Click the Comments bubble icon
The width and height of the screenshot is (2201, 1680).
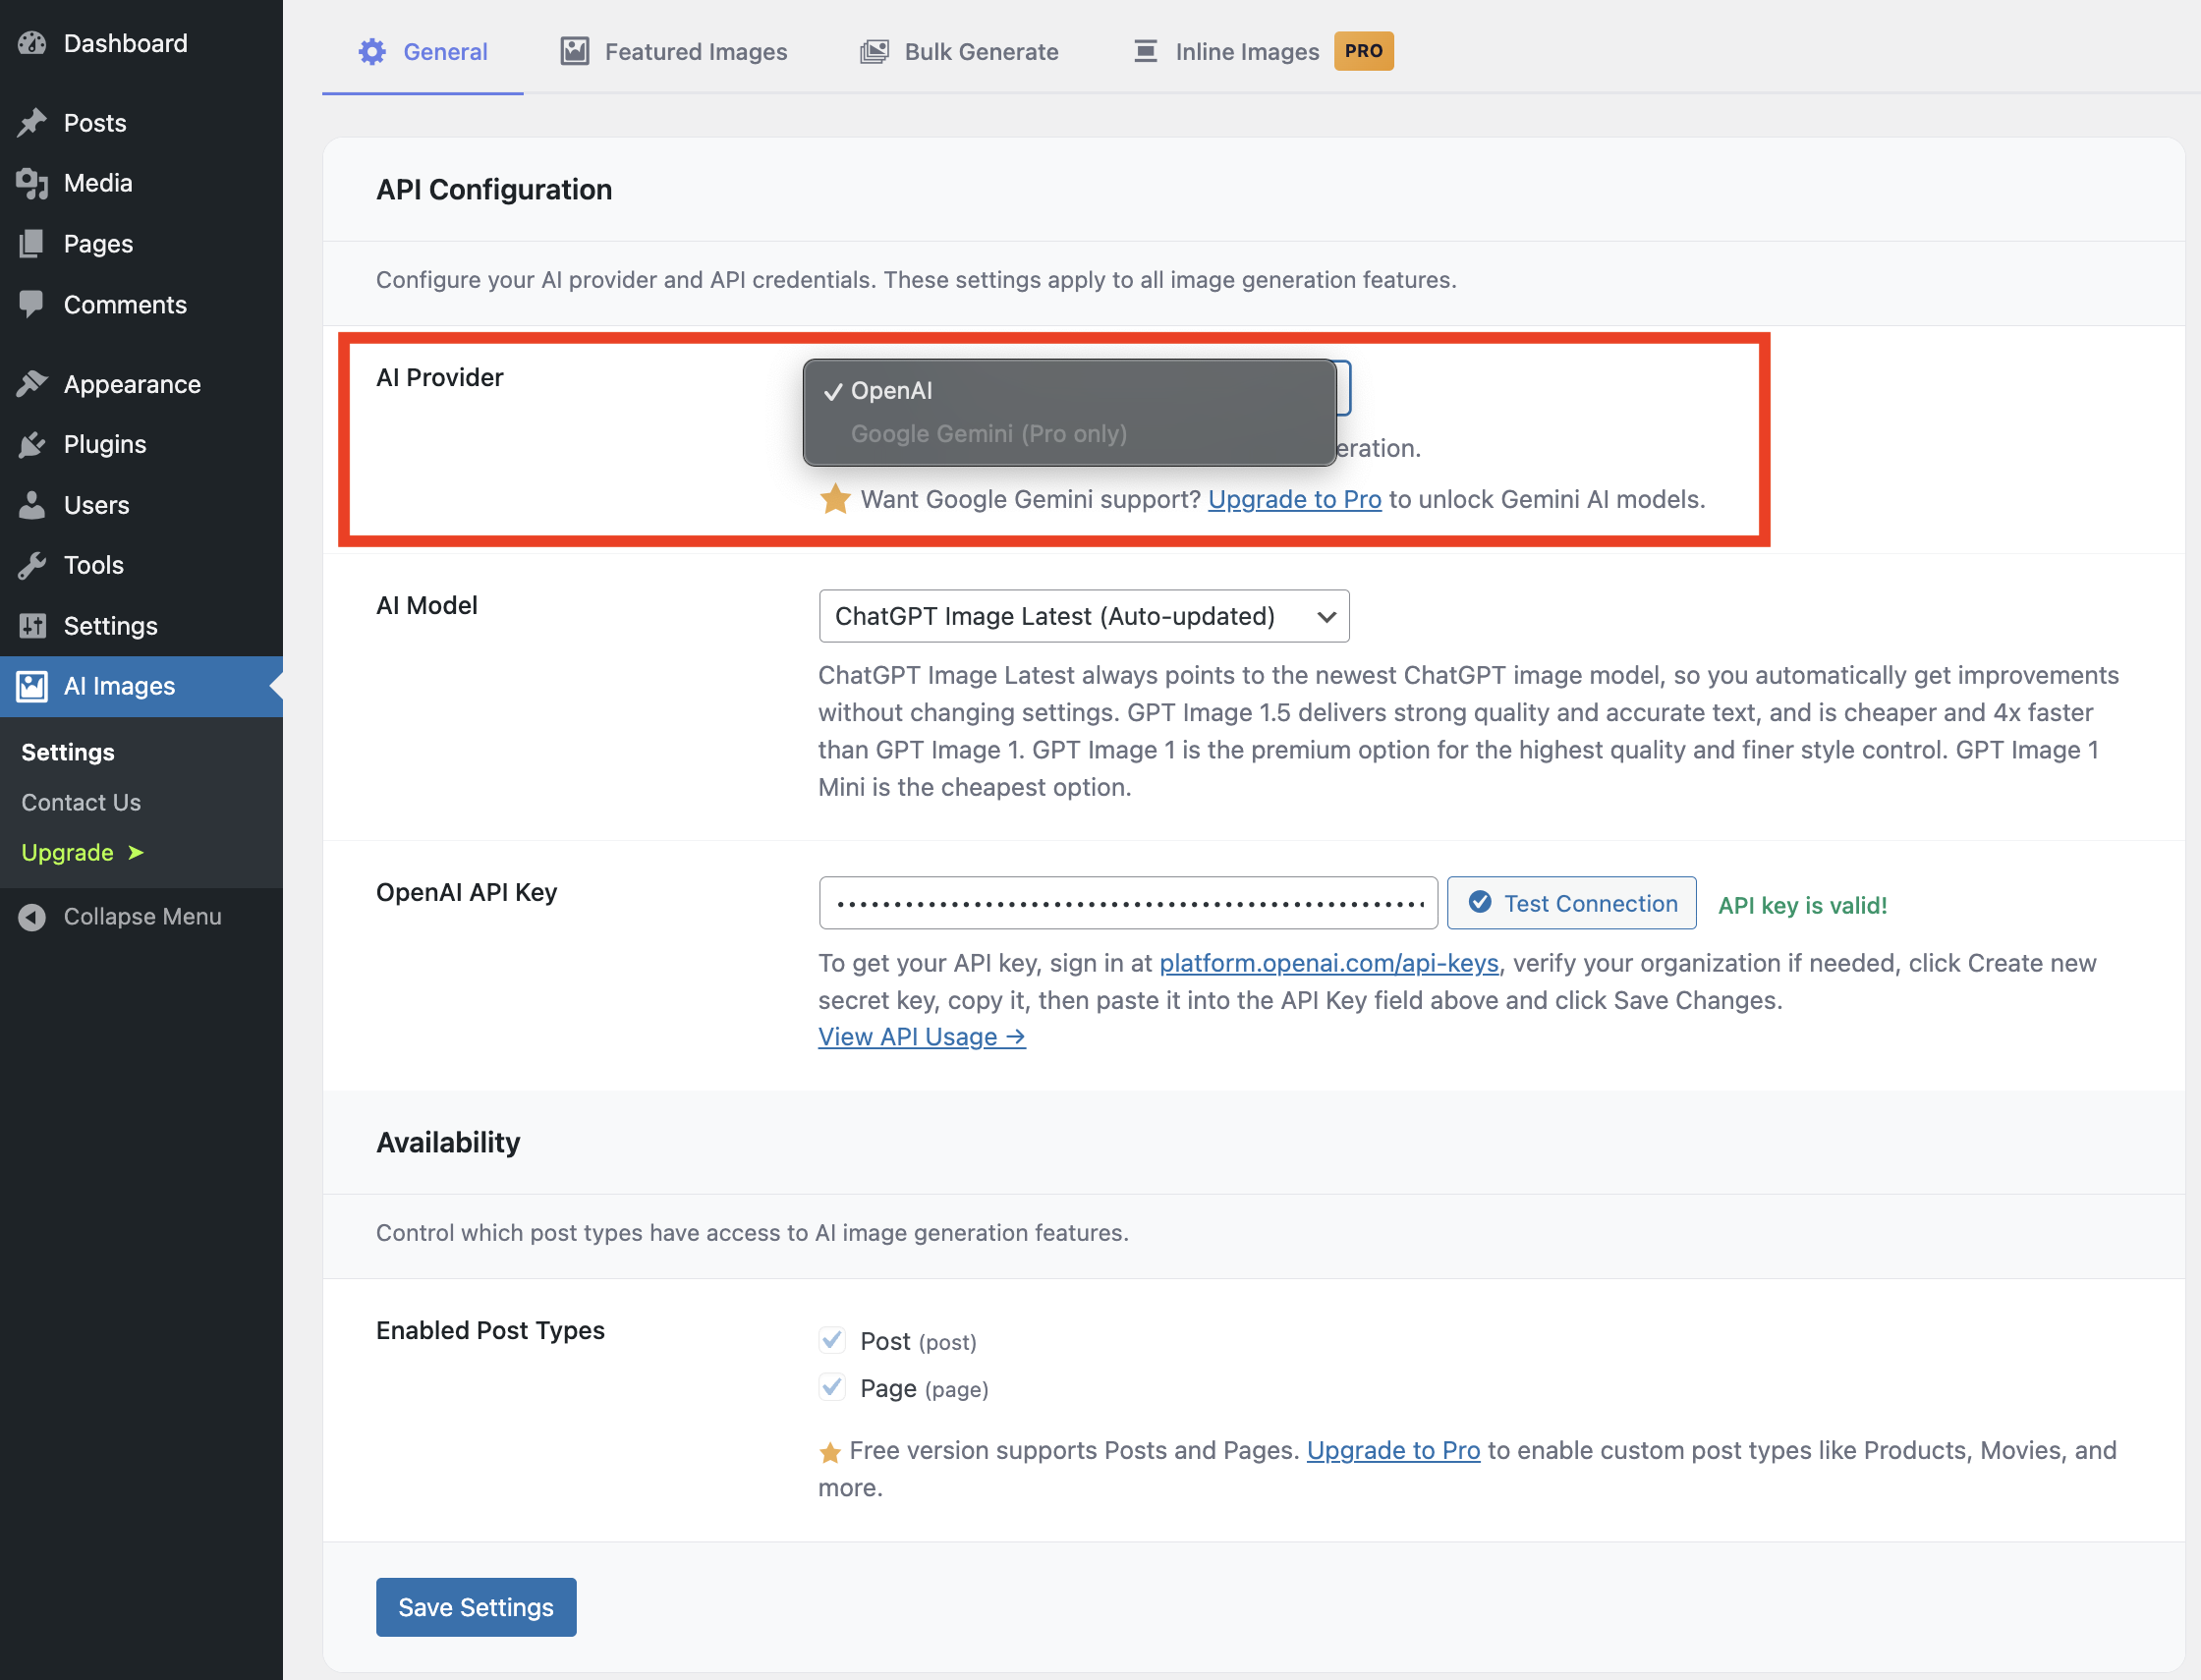pos(32,304)
